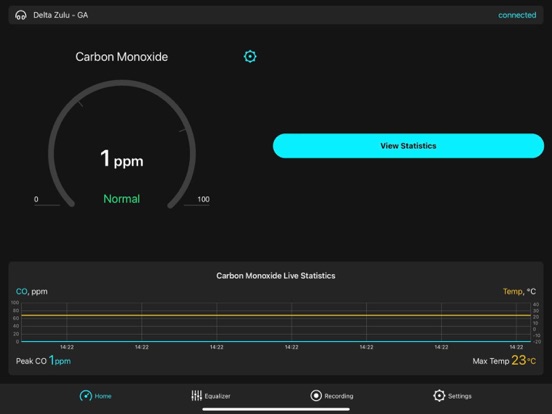Viewport: 552px width, 414px height.
Task: Tap the Recording circle icon
Action: (316, 396)
